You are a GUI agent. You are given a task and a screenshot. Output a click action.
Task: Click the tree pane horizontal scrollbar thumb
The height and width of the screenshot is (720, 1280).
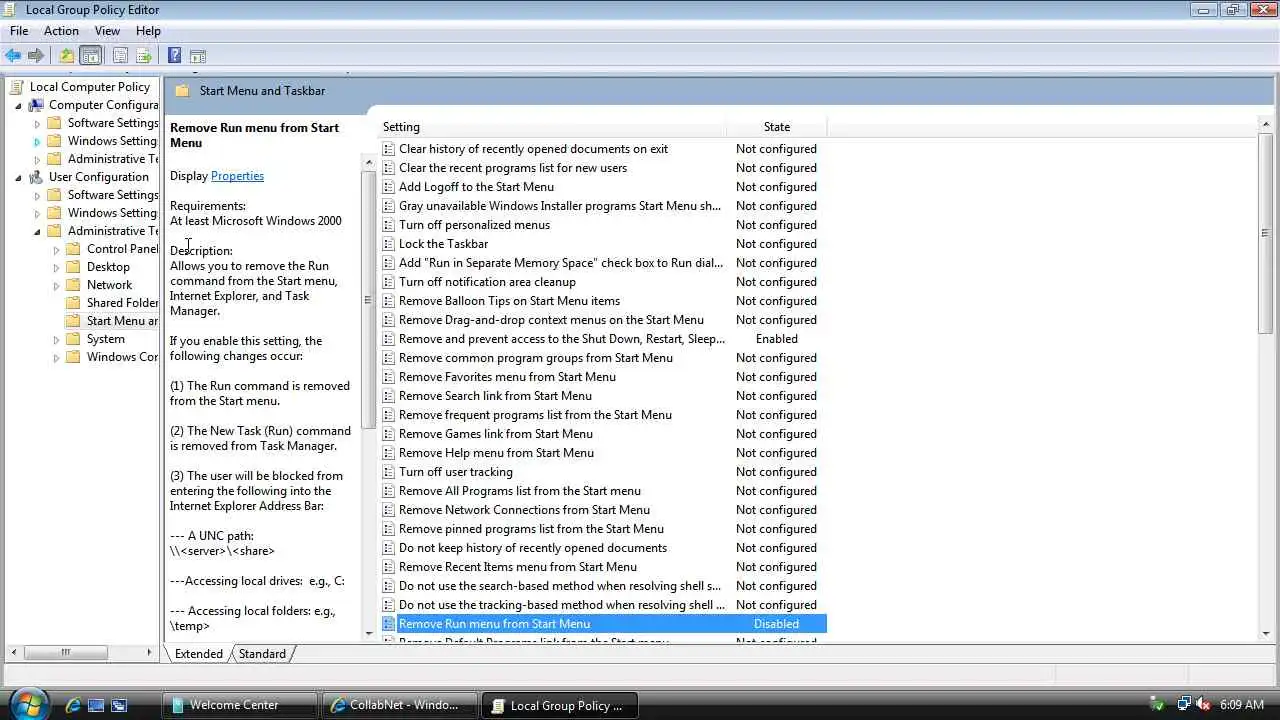click(x=66, y=653)
